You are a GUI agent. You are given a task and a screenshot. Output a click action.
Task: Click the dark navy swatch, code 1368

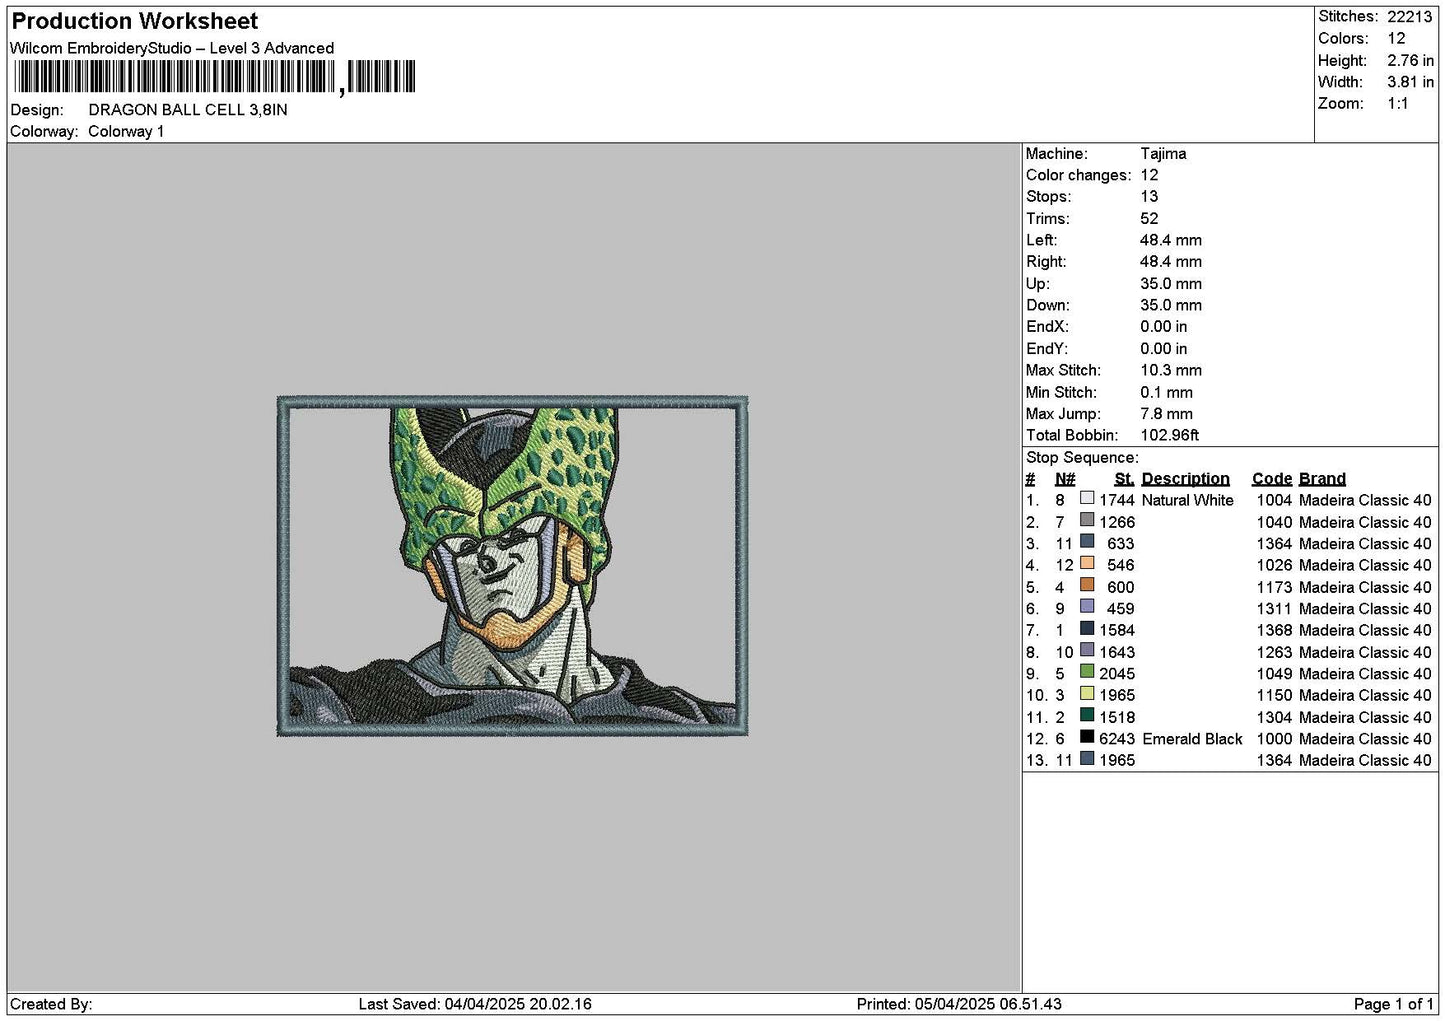[1087, 628]
